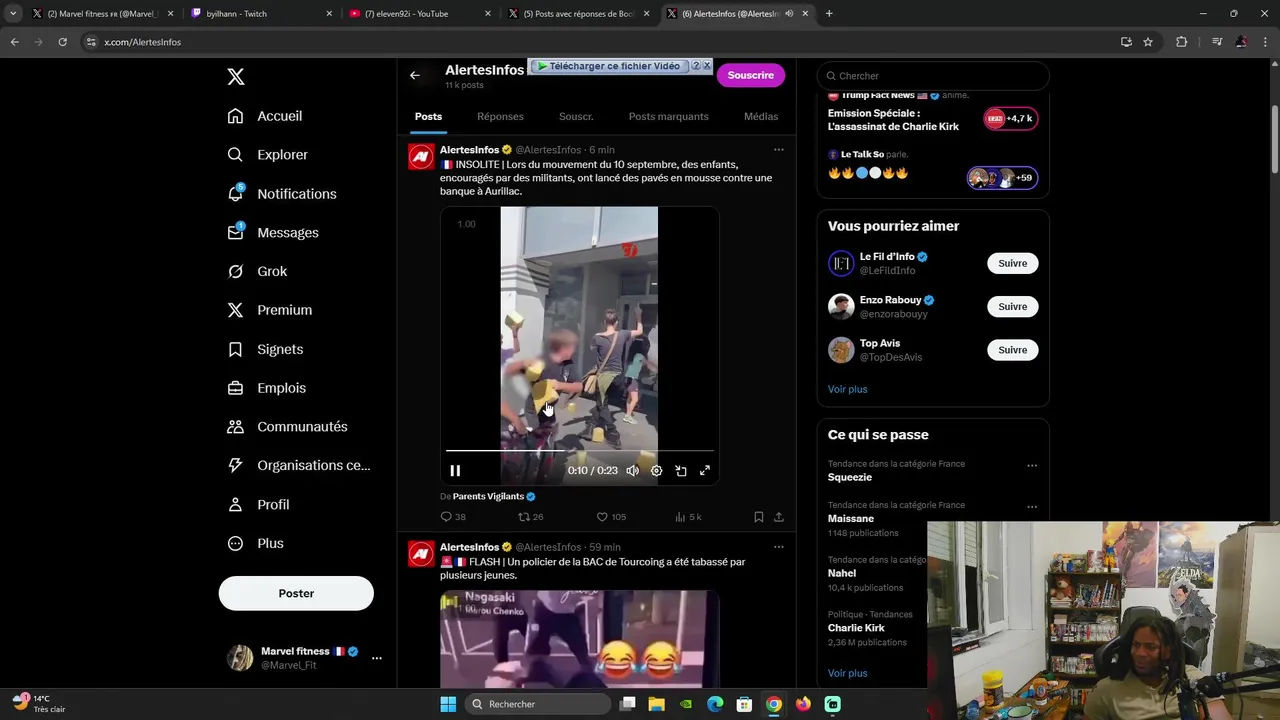Open Communautés in the sidebar
Screen dimensions: 1280x720
287,427
